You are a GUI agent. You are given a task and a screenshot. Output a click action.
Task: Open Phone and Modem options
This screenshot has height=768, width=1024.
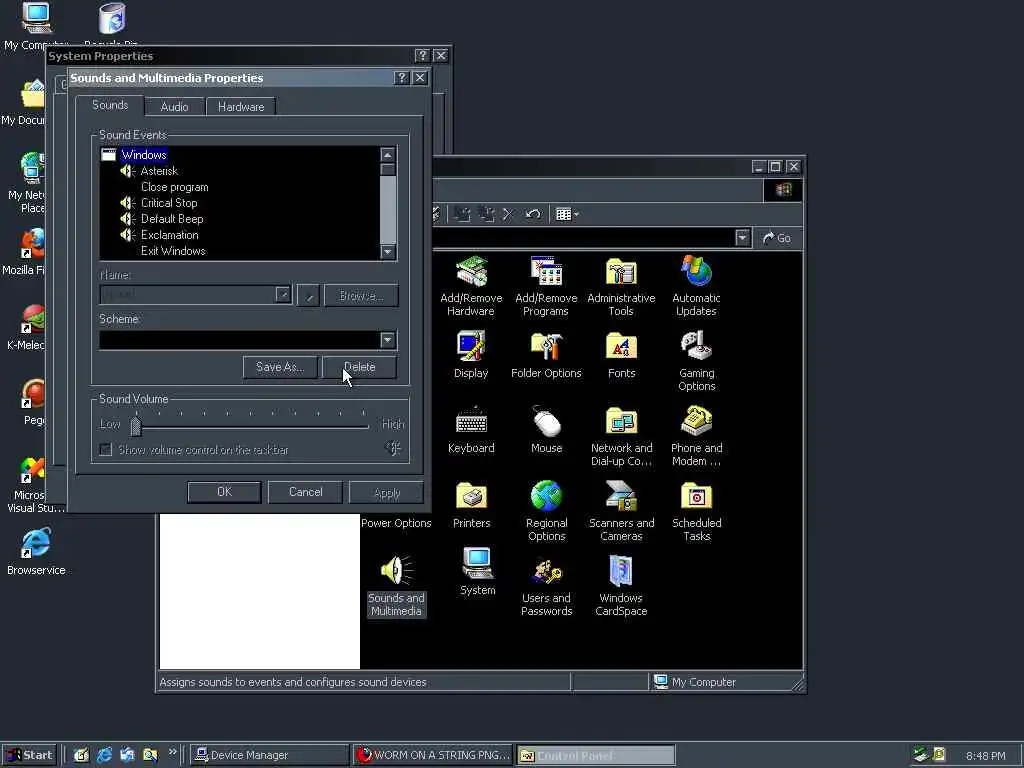[x=696, y=436]
